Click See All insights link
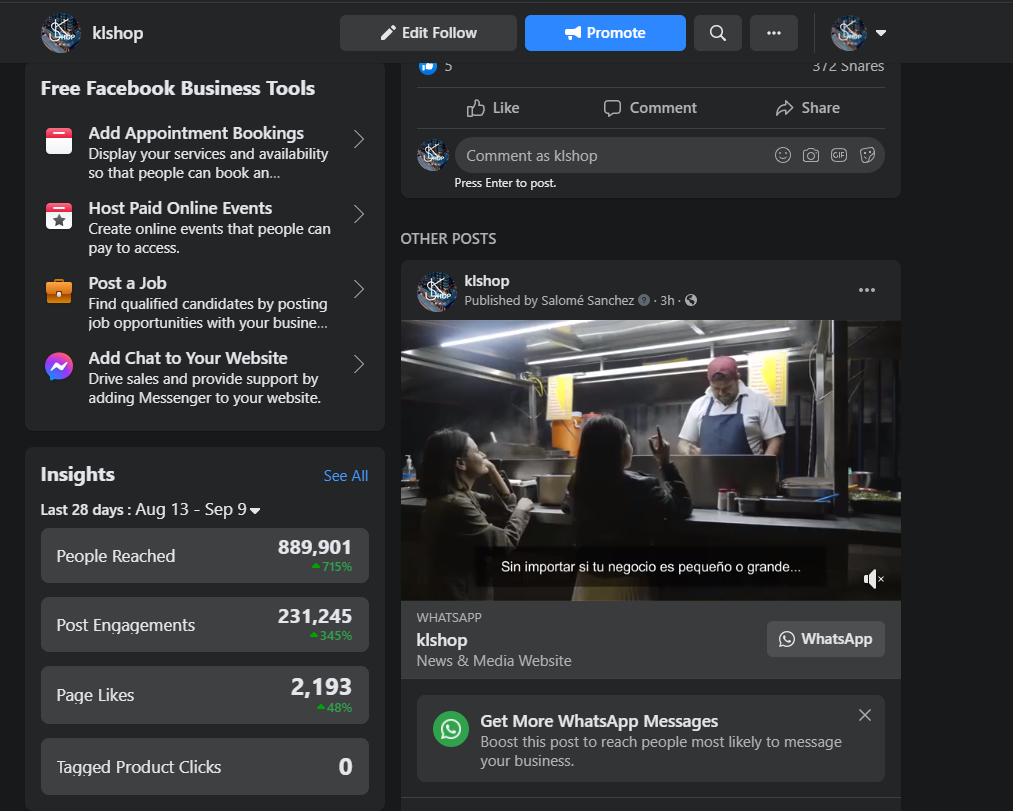This screenshot has height=811, width=1013. coord(346,476)
